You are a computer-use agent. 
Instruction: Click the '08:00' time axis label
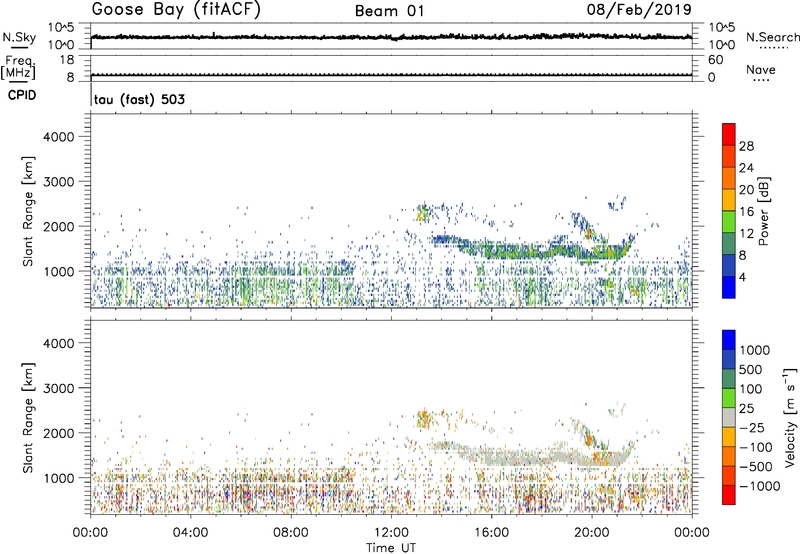coord(291,533)
